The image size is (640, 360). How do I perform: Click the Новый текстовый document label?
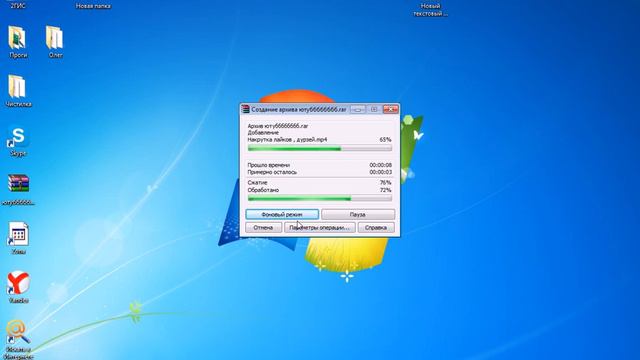(x=430, y=10)
